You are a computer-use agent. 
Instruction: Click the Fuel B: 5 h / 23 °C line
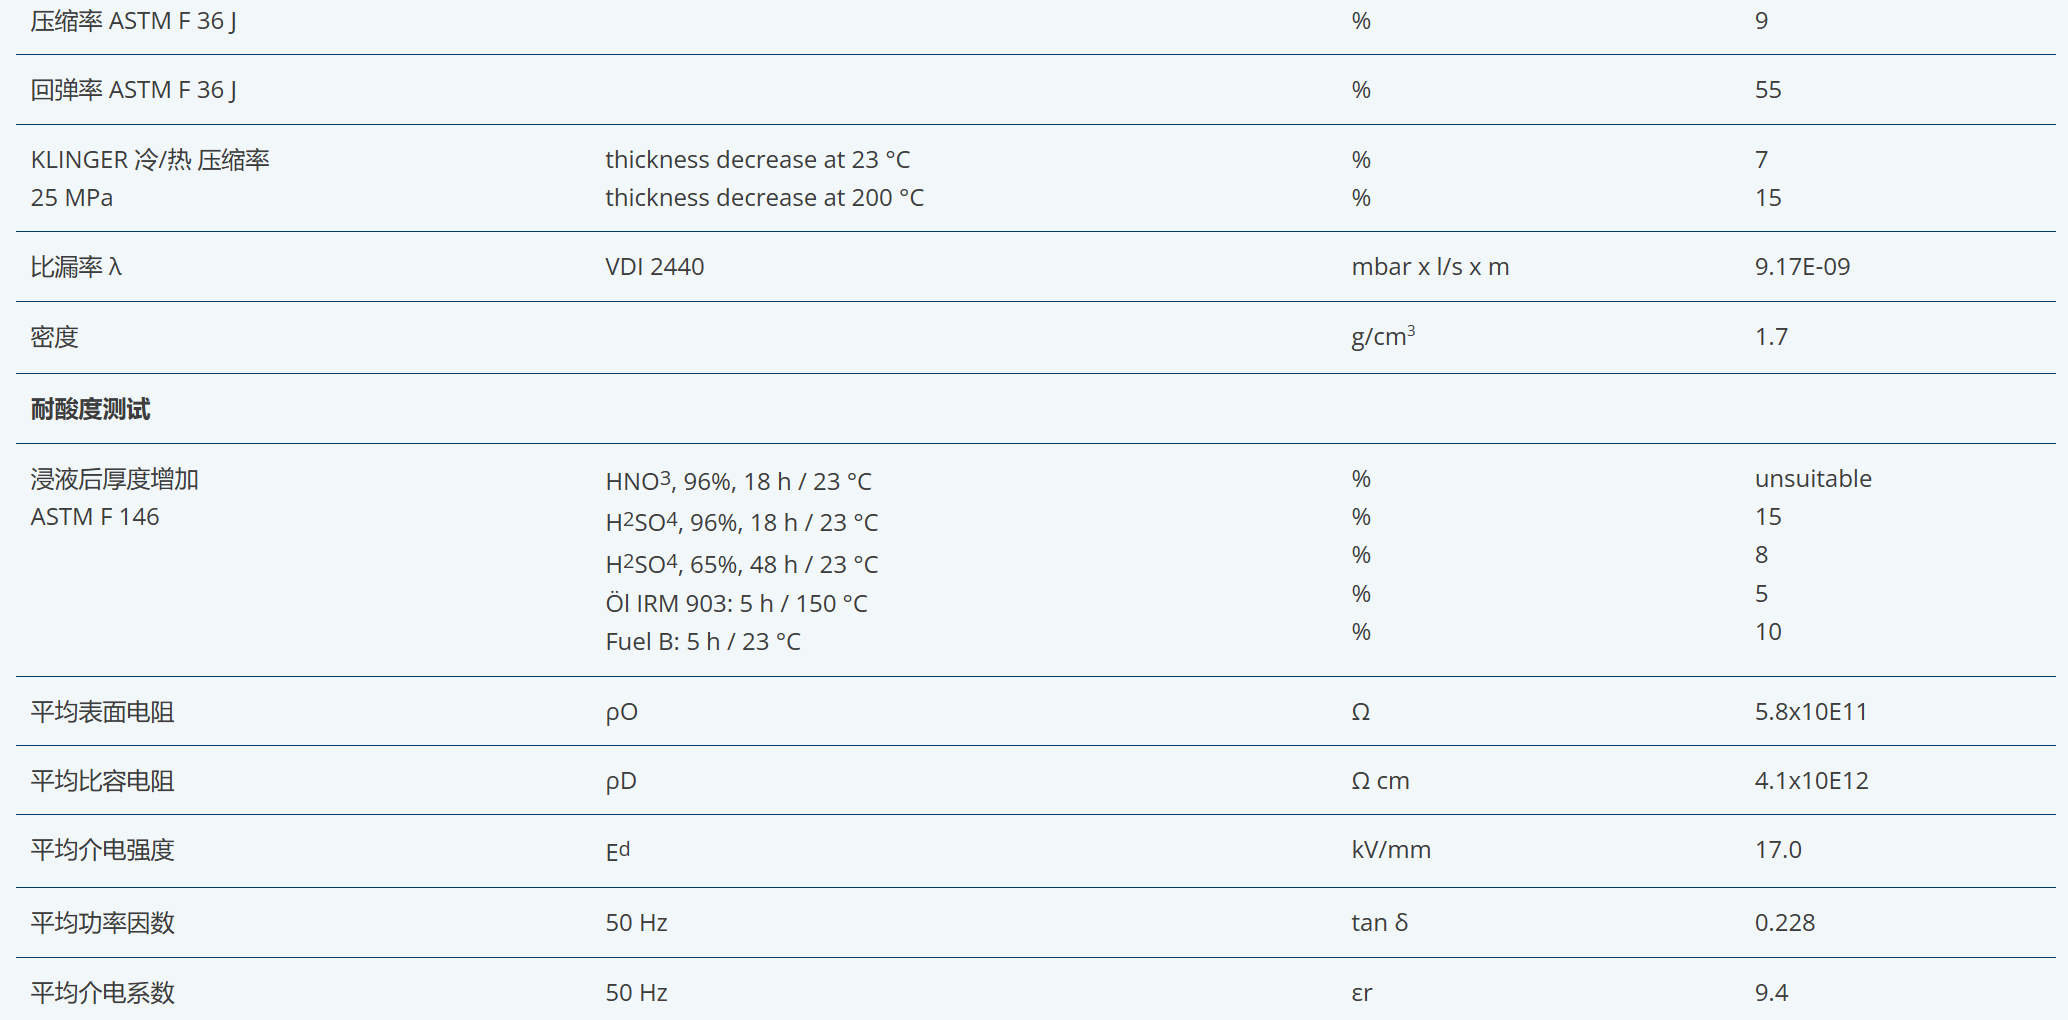[702, 642]
